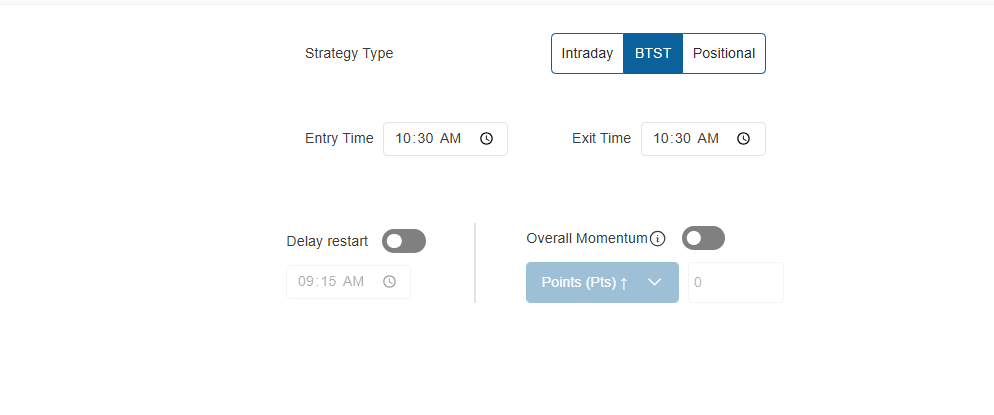The image size is (994, 415).
Task: Click the hour segment of Exit Time
Action: coord(662,139)
